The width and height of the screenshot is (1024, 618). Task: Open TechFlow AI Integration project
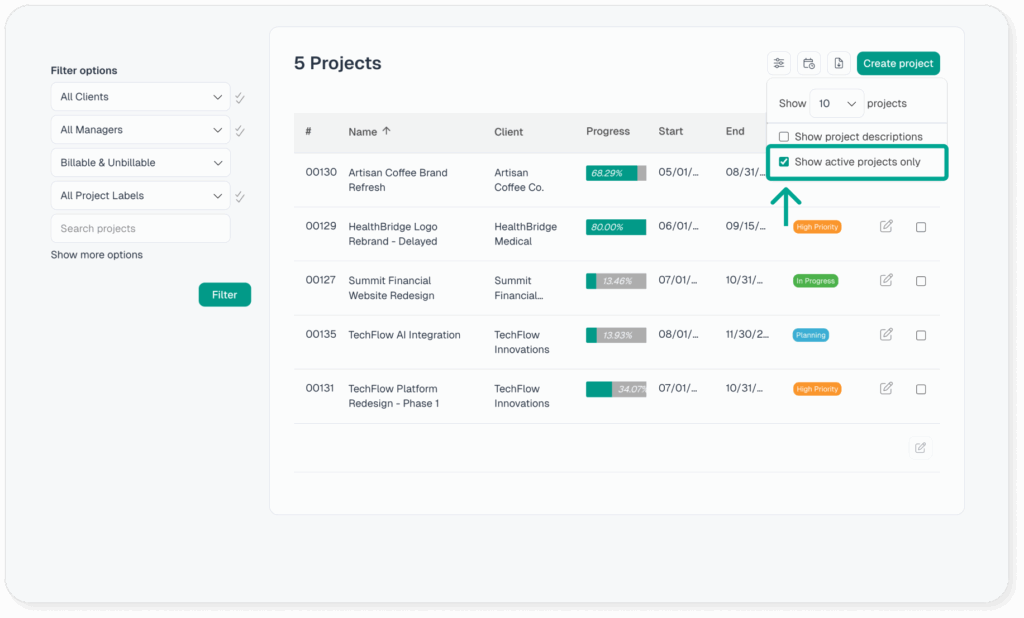pyautogui.click(x=404, y=335)
